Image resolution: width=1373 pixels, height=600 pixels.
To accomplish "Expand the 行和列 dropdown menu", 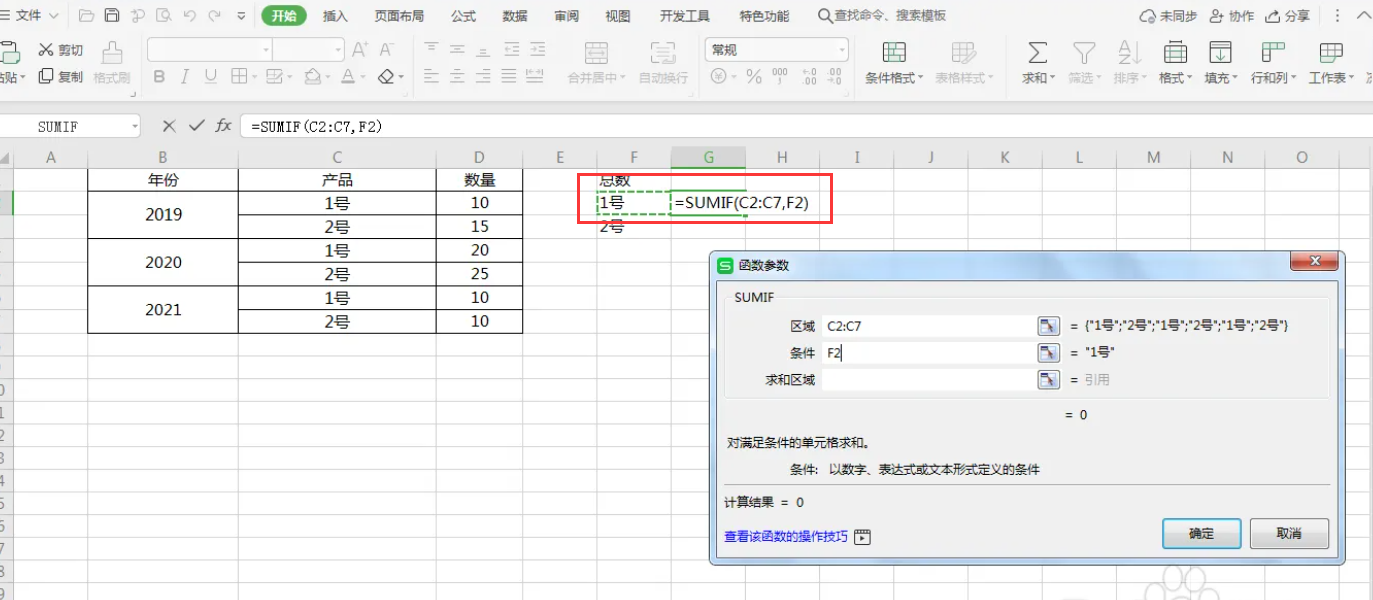I will (x=1273, y=78).
